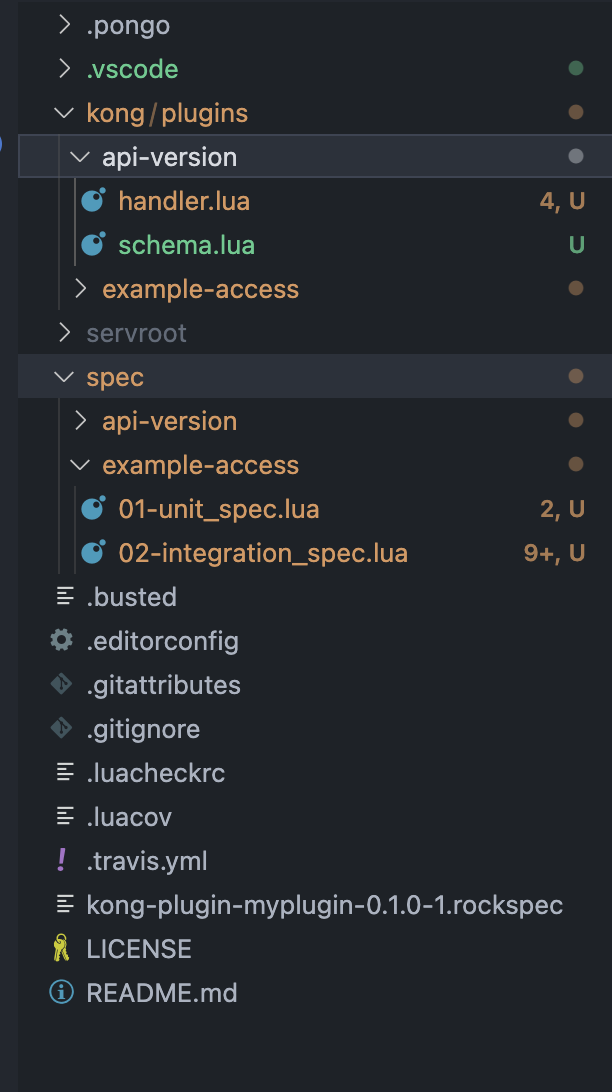The width and height of the screenshot is (612, 1092).
Task: Click the git icon next to .gitignore
Action: click(x=60, y=728)
